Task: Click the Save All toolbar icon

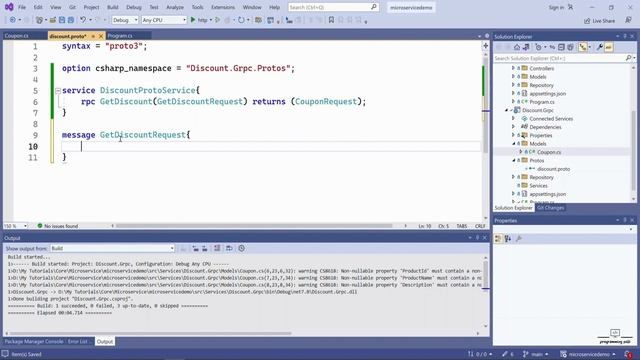Action: 71,20
